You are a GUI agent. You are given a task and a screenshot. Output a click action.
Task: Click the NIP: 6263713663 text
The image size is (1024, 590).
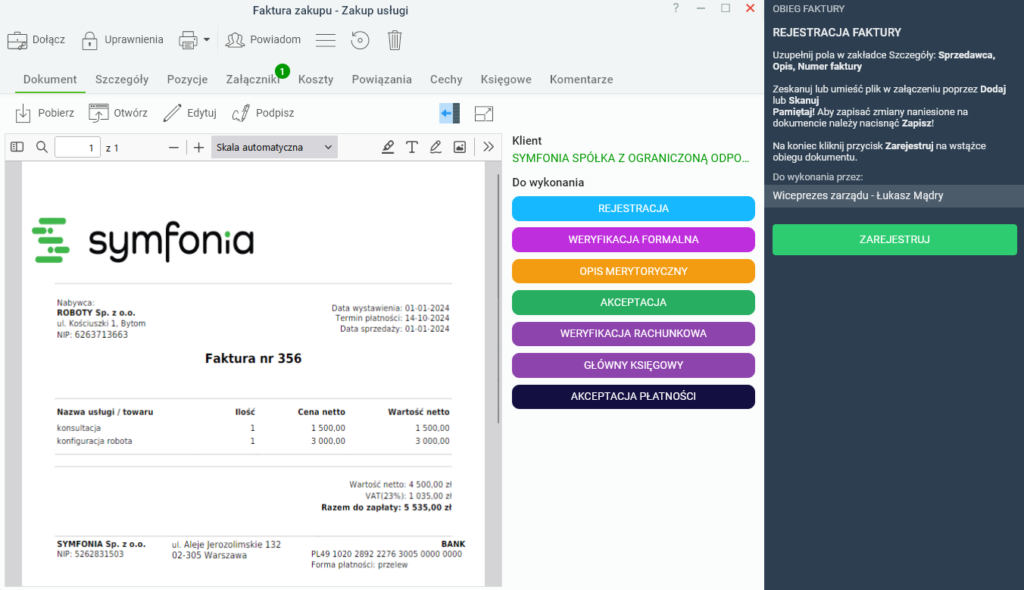[x=92, y=335]
